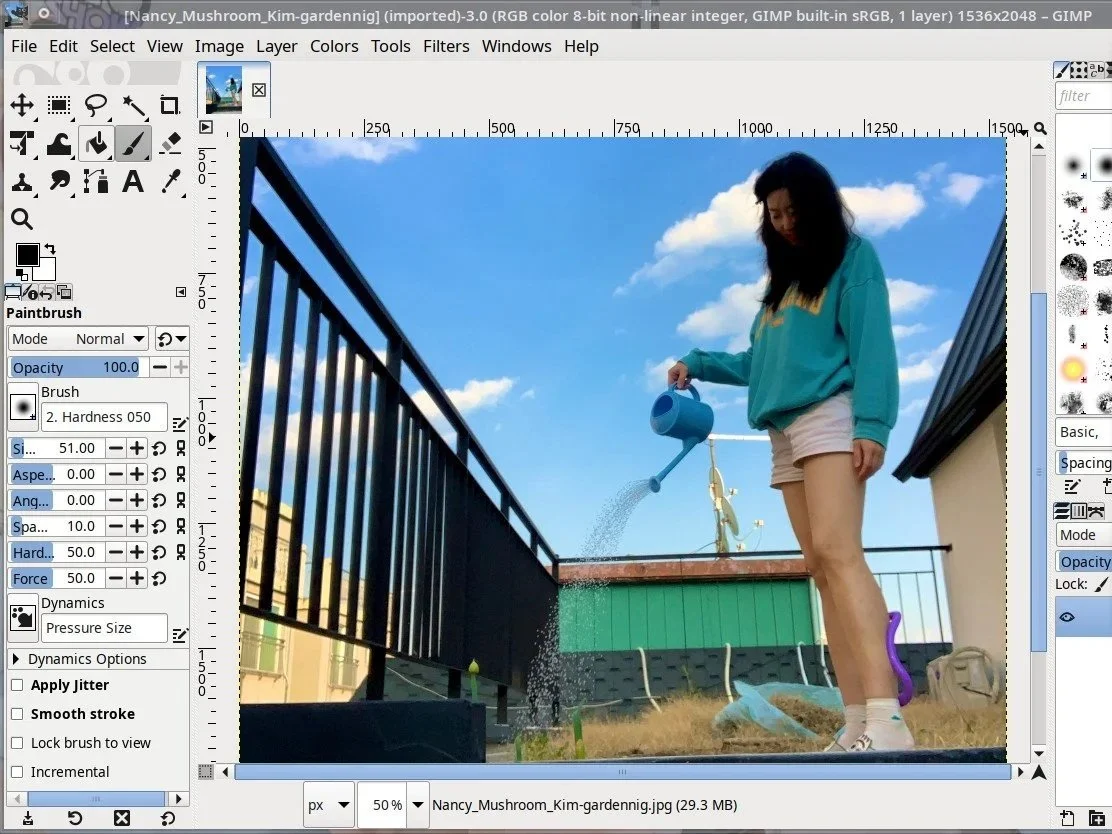
Task: Select the Fuzzy Select tool
Action: (x=133, y=104)
